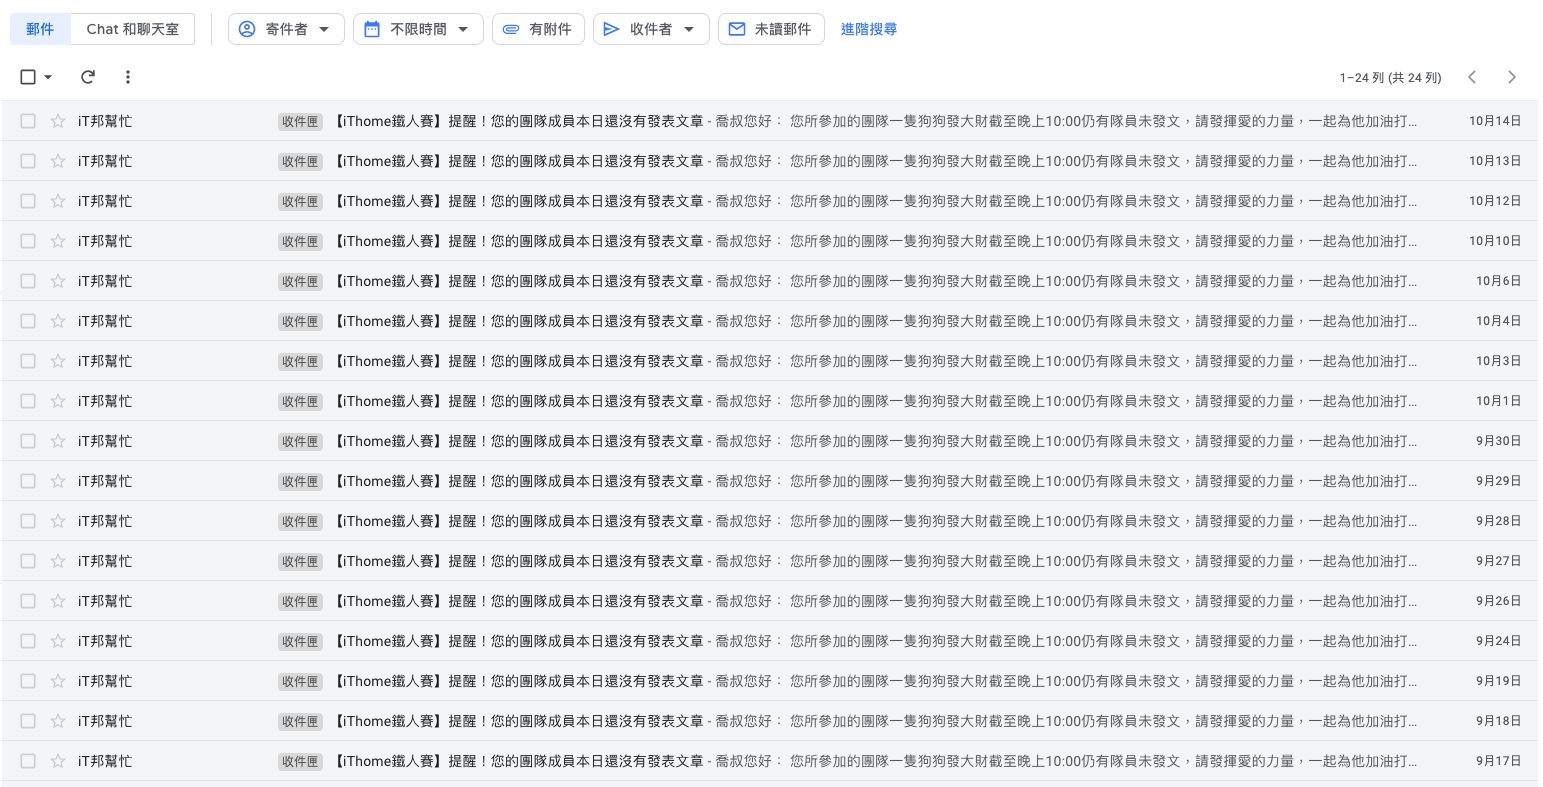Screen dimensions: 1543x787
Task: Click the refresh icon in toolbar
Action: click(x=88, y=77)
